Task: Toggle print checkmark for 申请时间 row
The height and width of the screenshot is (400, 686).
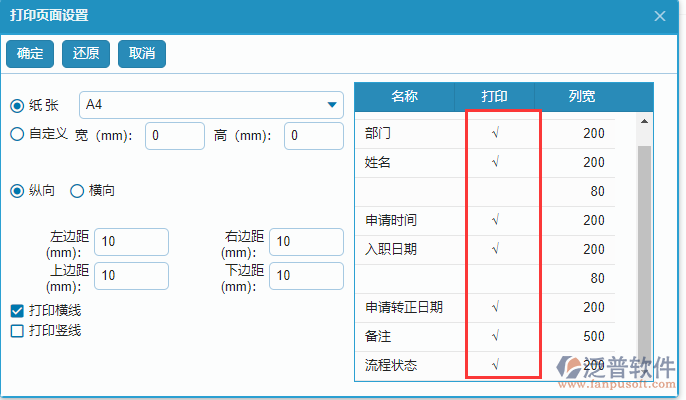Action: pyautogui.click(x=495, y=220)
